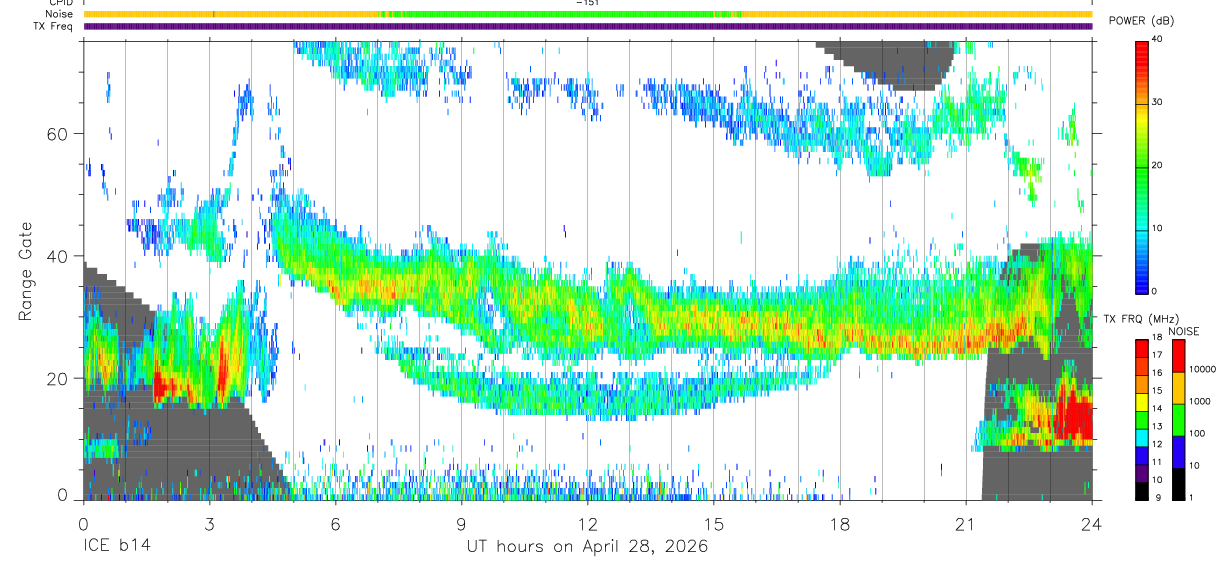Click the cyan 12–13 MHz swatch in TX FRQ legend
The width and height of the screenshot is (1228, 567).
(1142, 437)
